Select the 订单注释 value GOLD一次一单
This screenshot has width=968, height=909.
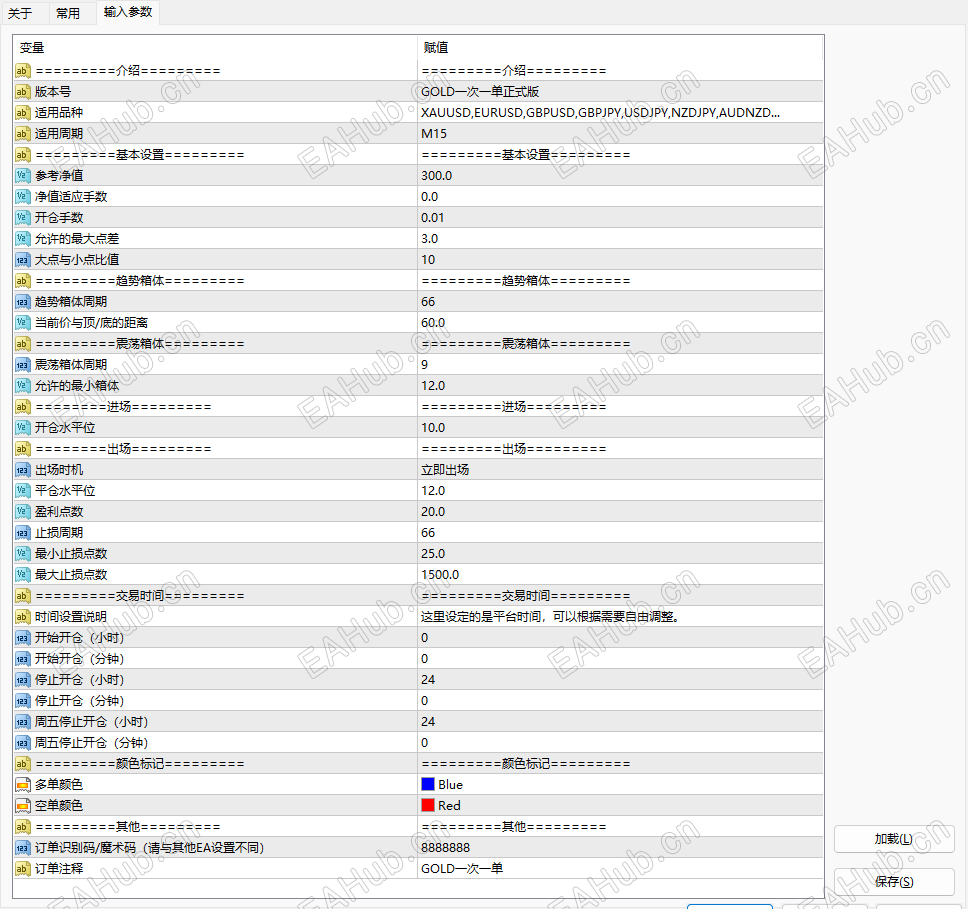coord(462,868)
